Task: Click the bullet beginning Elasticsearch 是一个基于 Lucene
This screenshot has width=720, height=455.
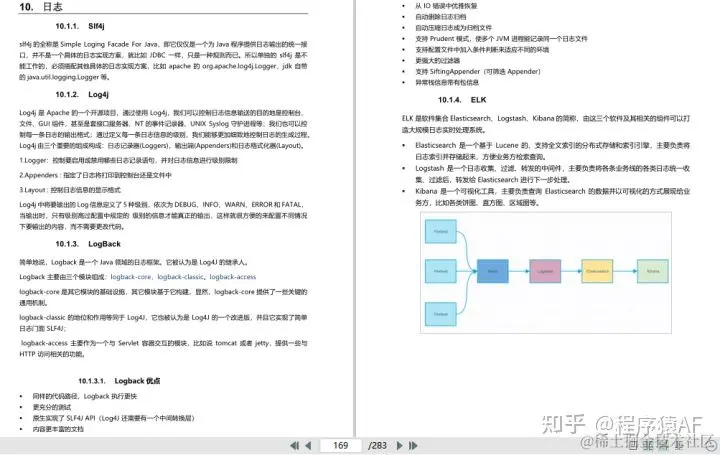Action: point(552,151)
